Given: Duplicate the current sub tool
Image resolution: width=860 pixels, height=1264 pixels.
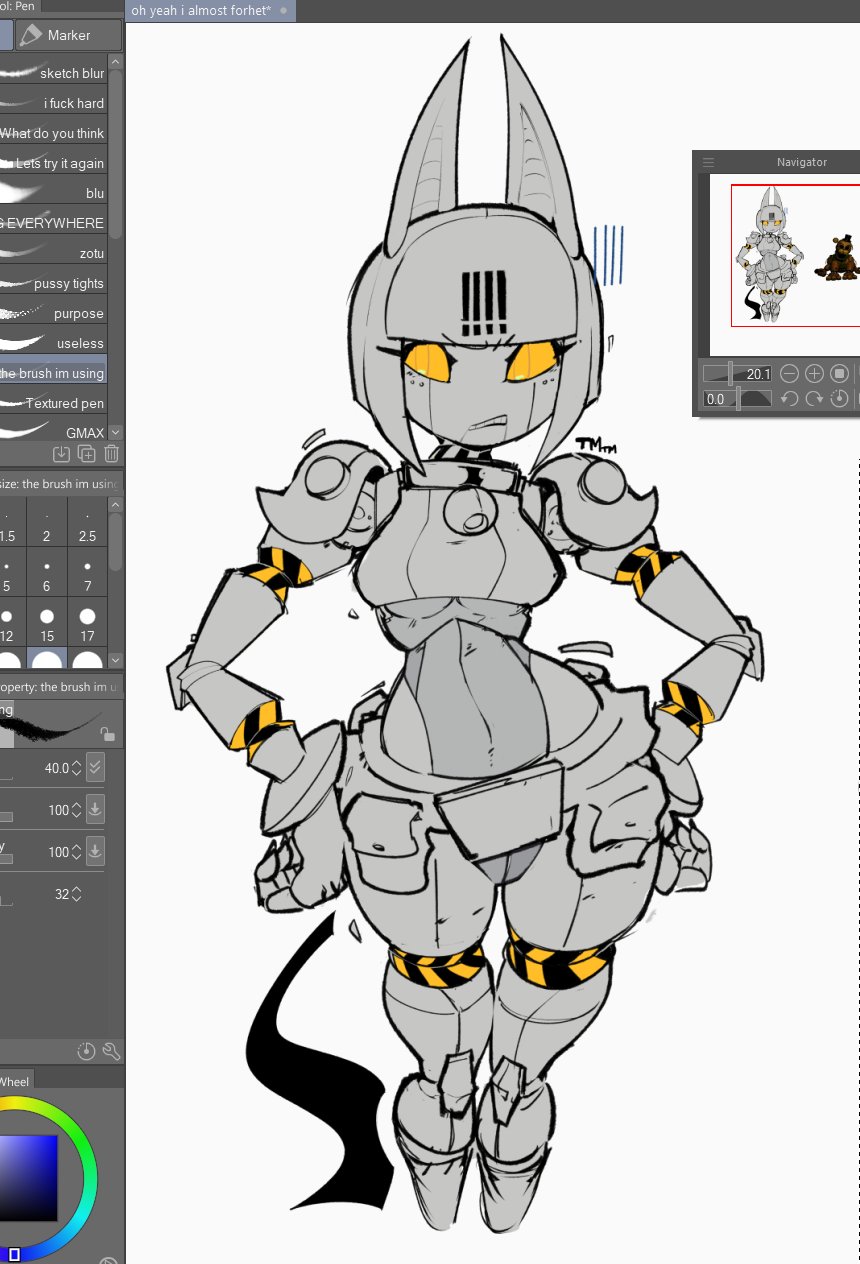Looking at the screenshot, I should [x=87, y=454].
